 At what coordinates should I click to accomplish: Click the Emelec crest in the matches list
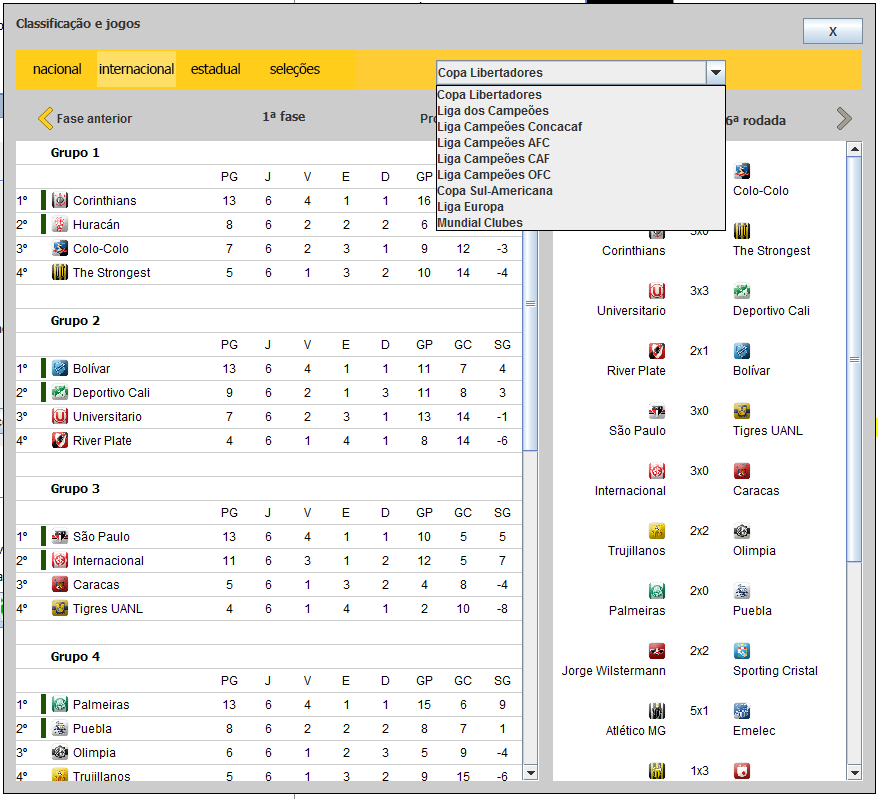pyautogui.click(x=742, y=711)
